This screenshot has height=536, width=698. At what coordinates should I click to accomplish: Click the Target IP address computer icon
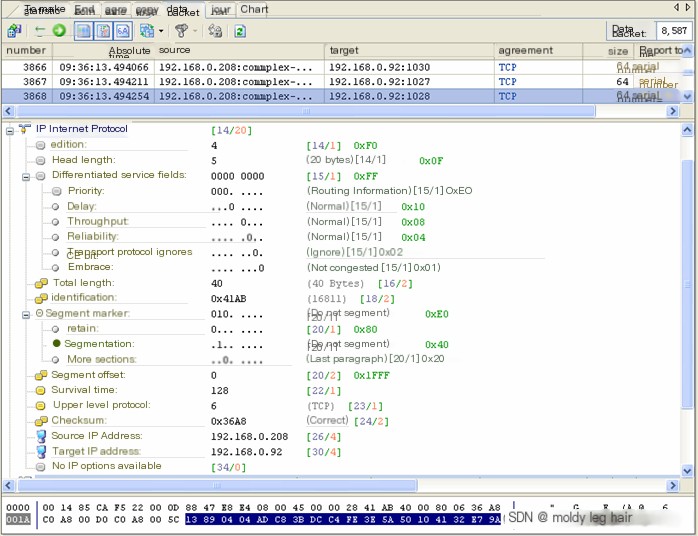(x=41, y=451)
